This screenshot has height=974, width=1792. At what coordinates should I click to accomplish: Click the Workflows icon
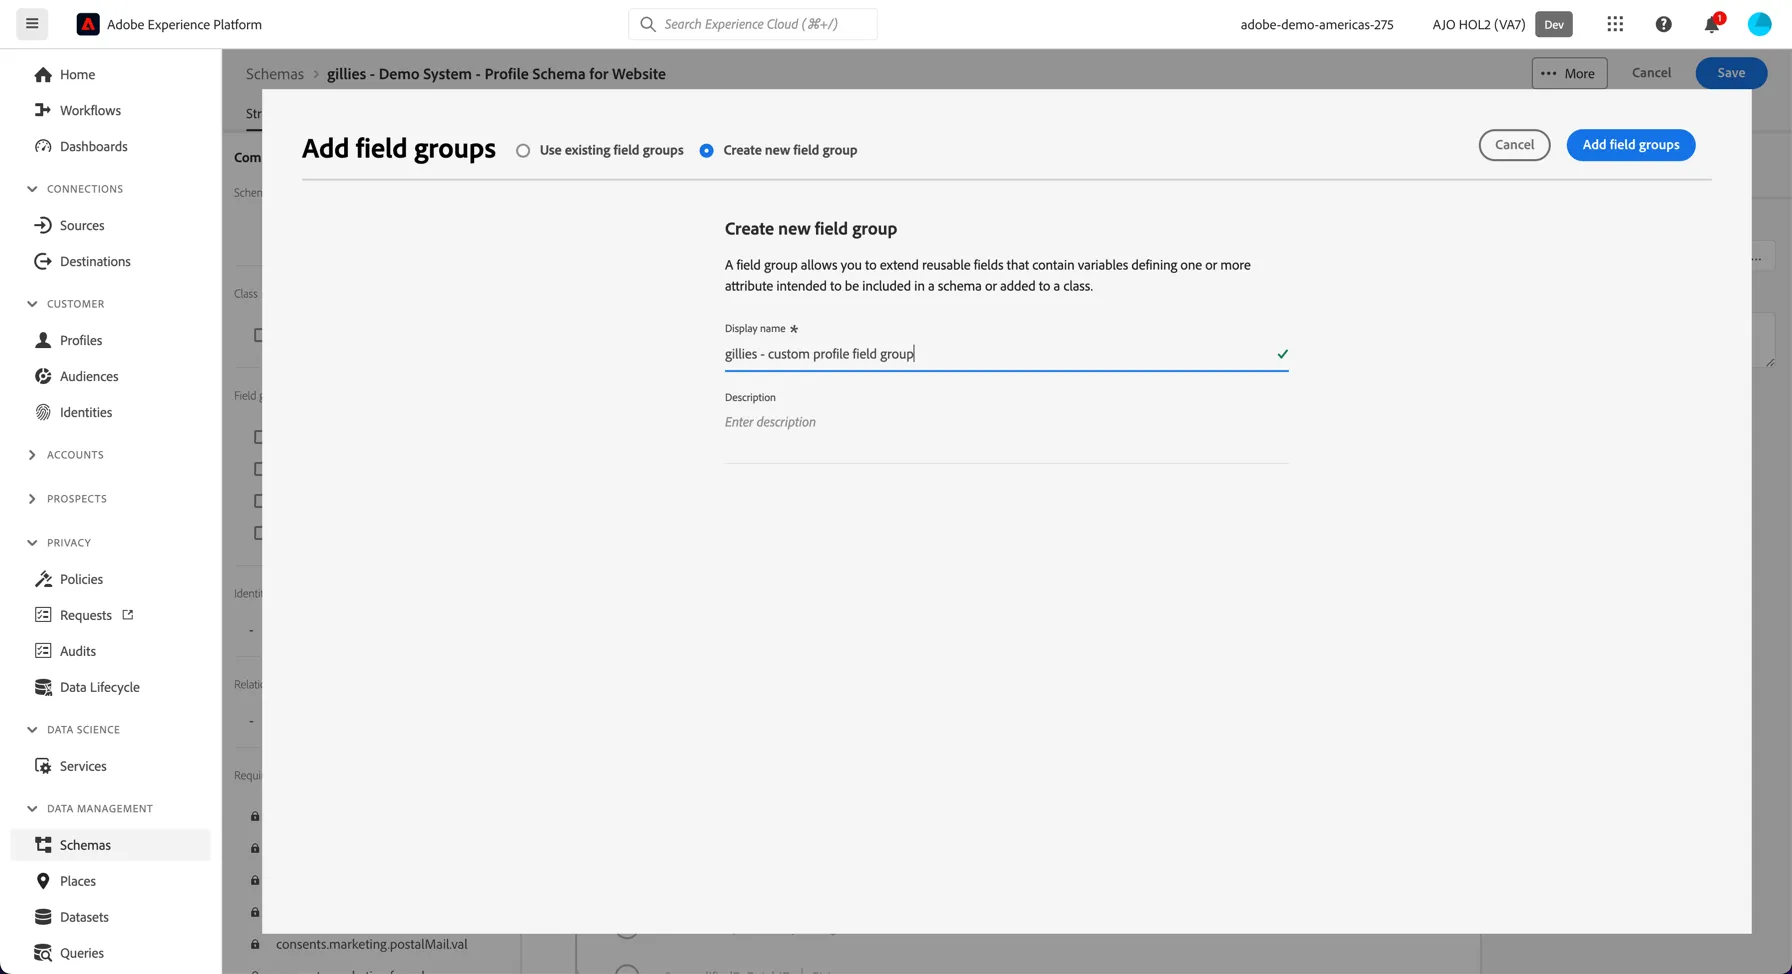43,111
